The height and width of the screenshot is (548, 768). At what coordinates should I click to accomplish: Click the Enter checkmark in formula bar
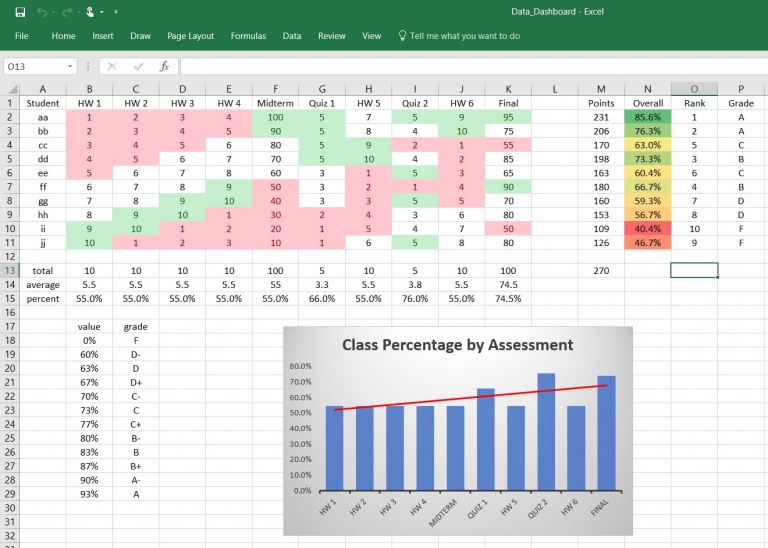138,66
